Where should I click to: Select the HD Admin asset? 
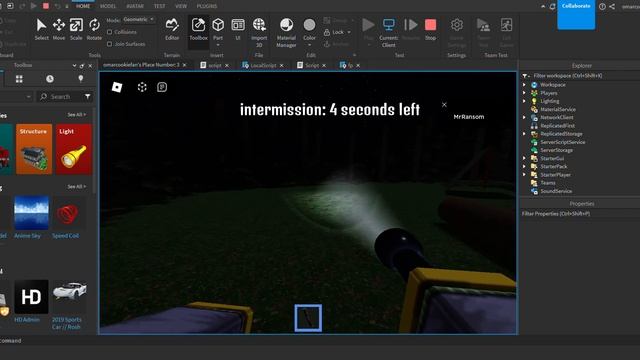coord(31,301)
